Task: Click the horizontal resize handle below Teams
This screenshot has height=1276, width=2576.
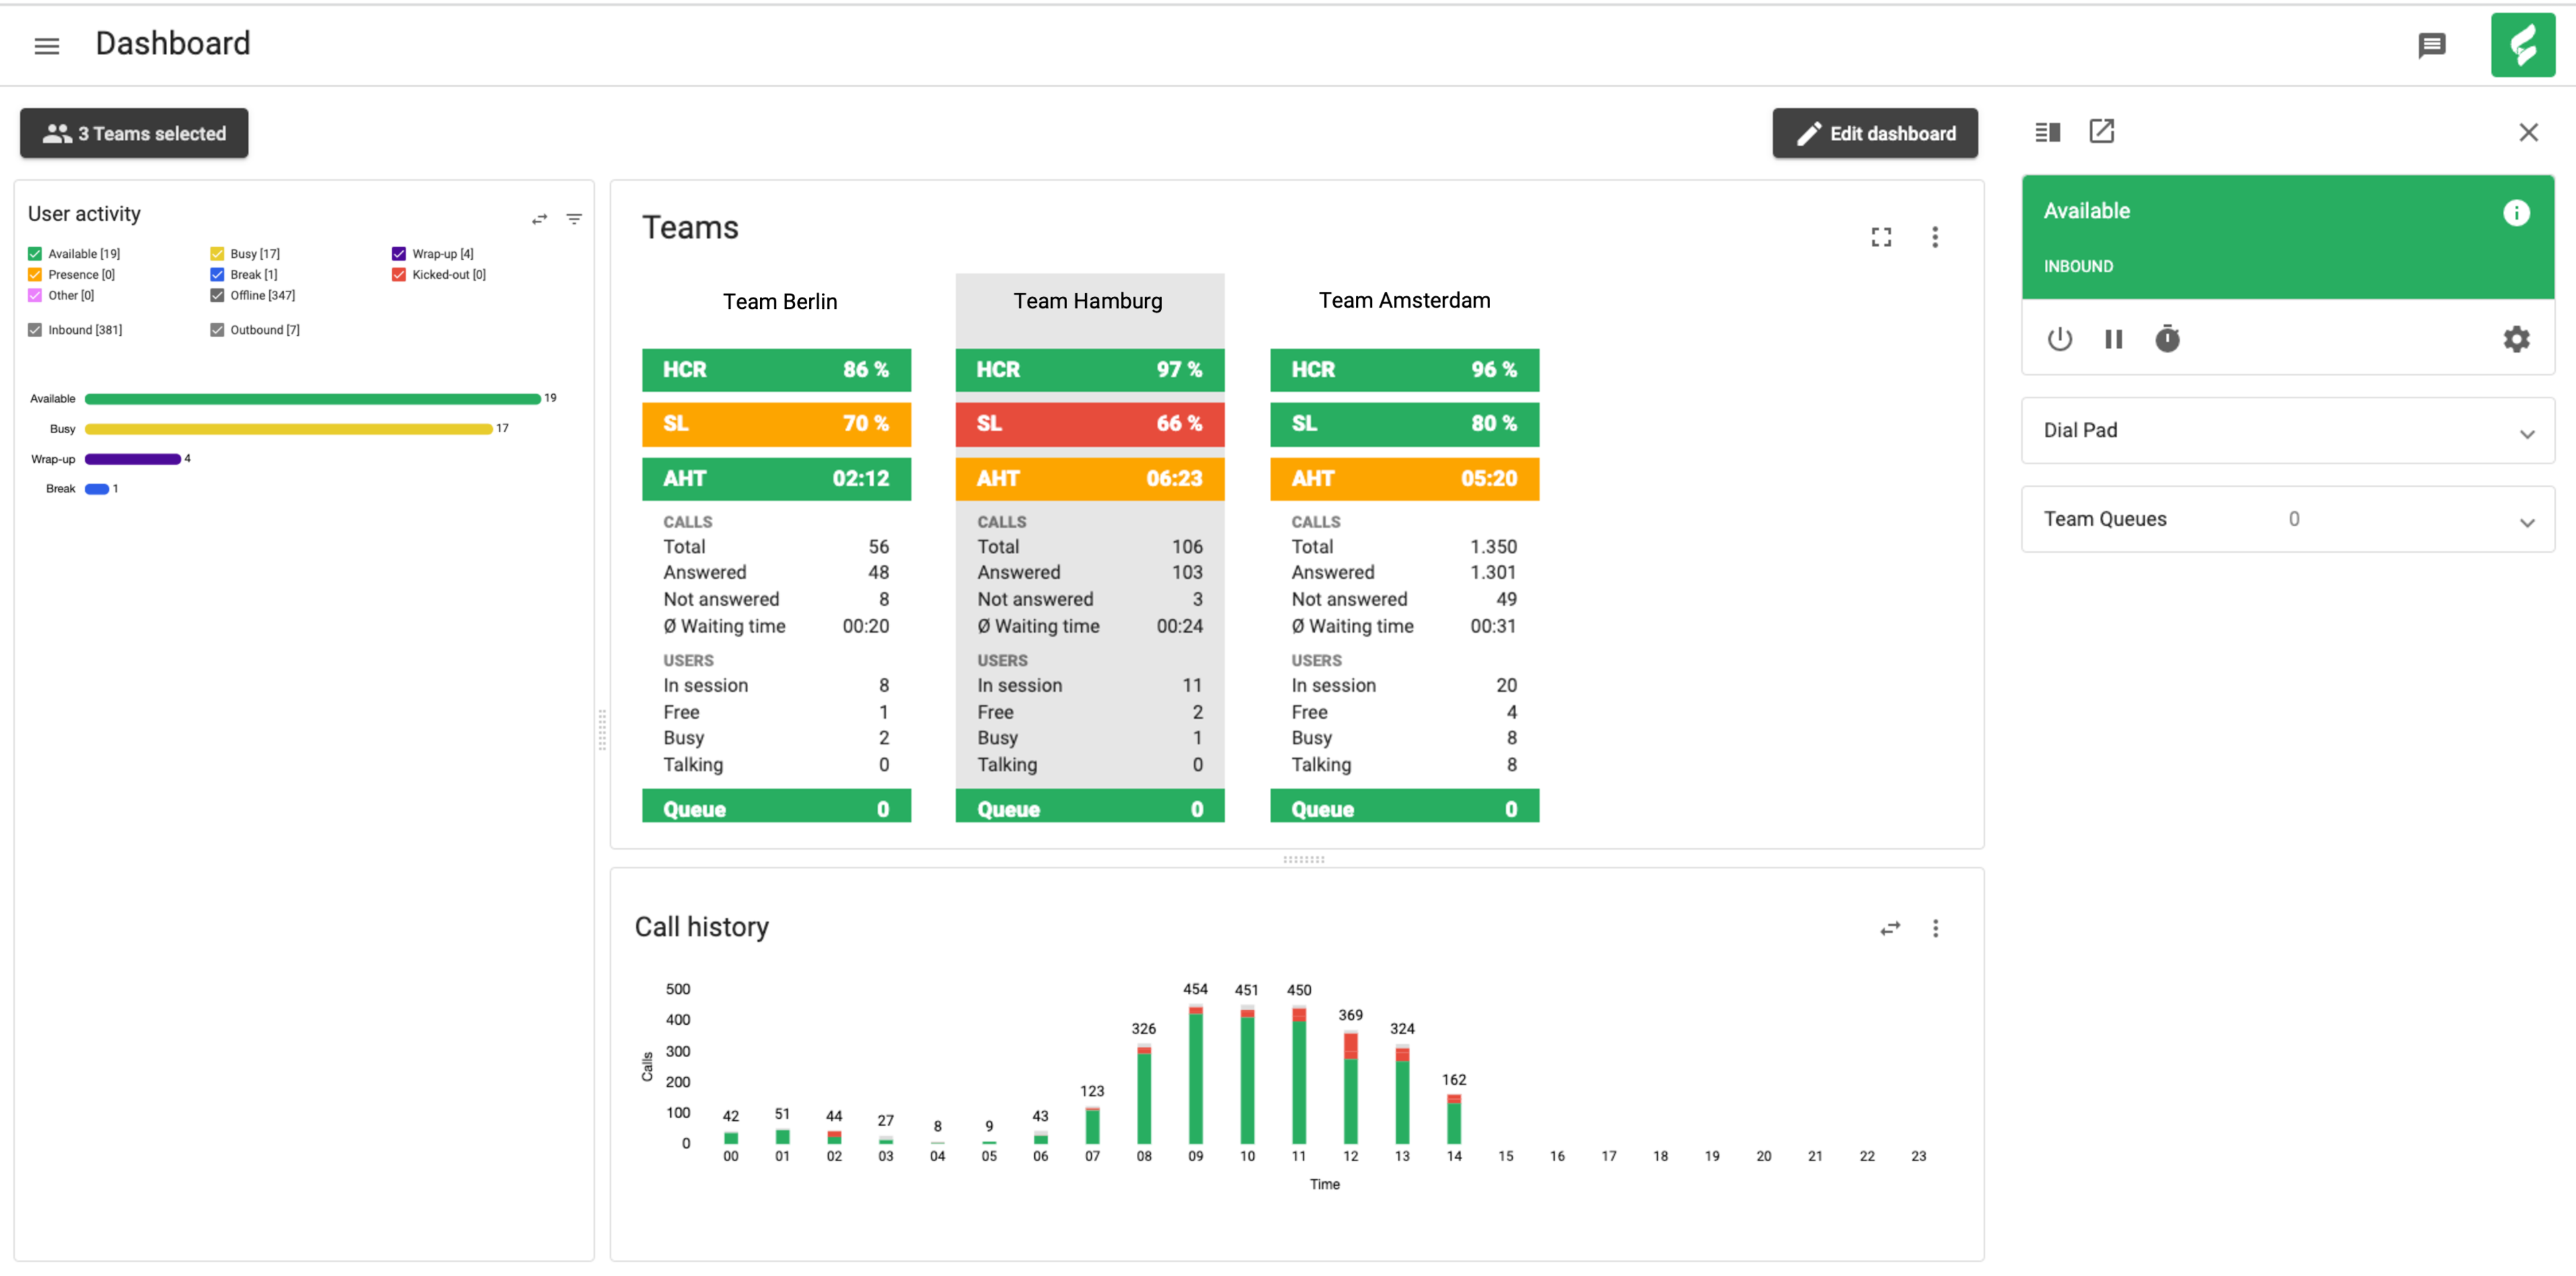Action: tap(1303, 859)
